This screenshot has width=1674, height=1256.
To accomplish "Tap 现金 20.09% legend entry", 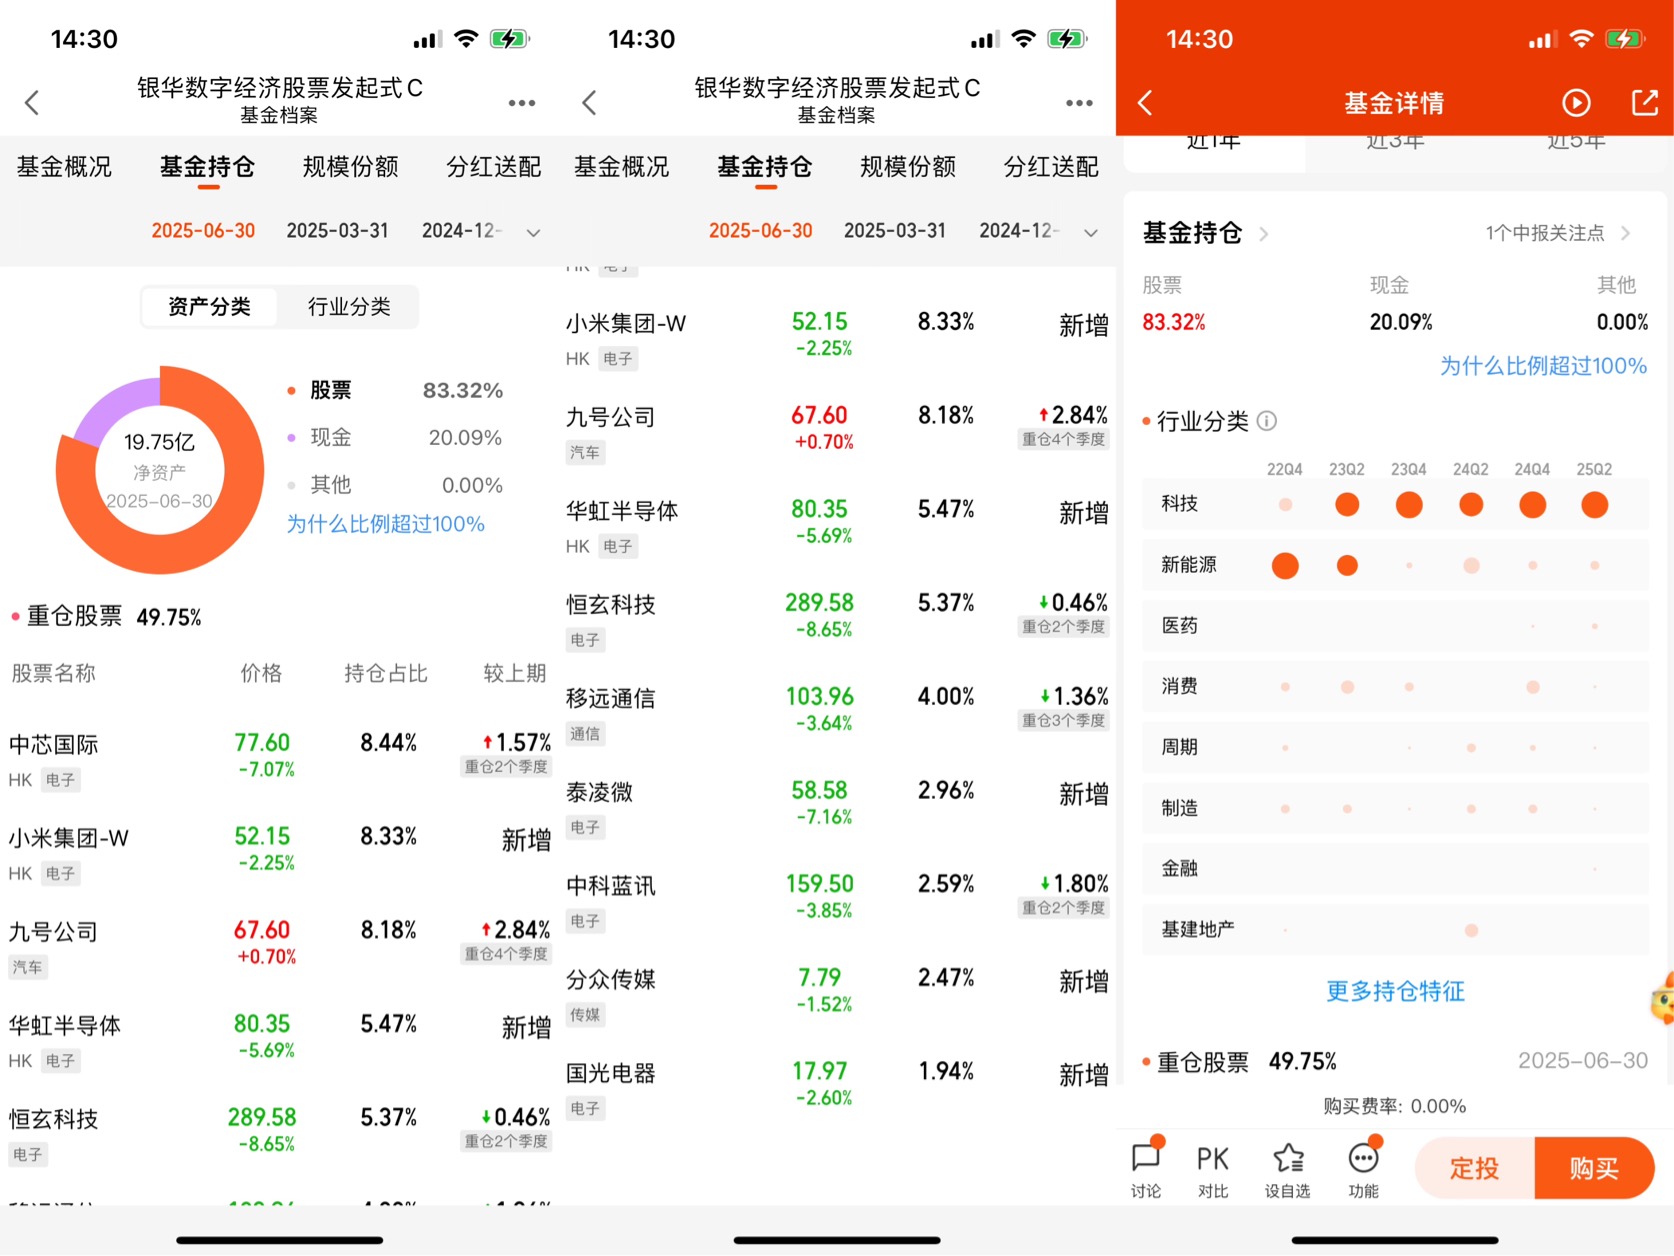I will (395, 437).
